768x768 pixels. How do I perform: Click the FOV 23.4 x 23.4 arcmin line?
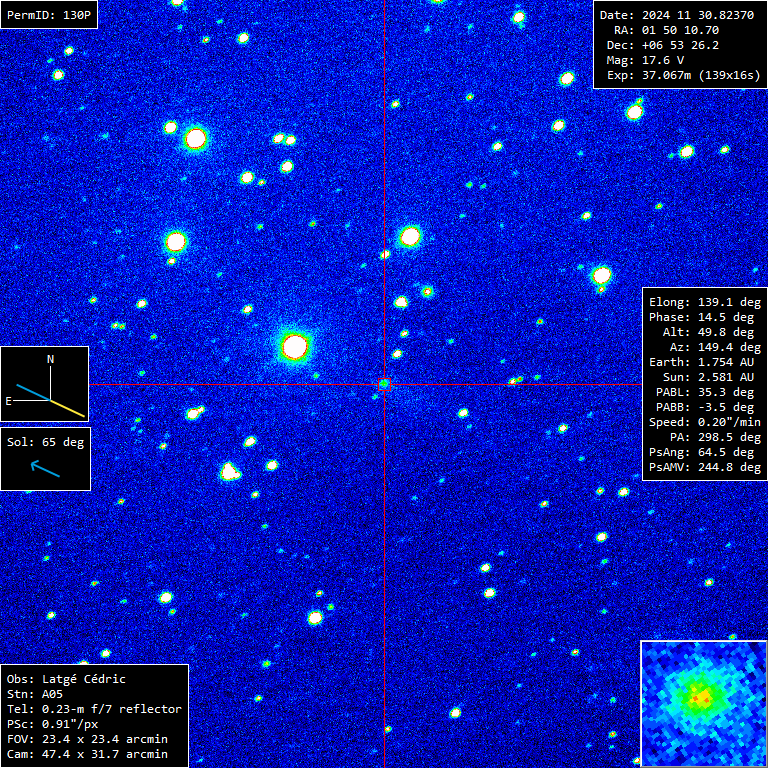coord(87,739)
